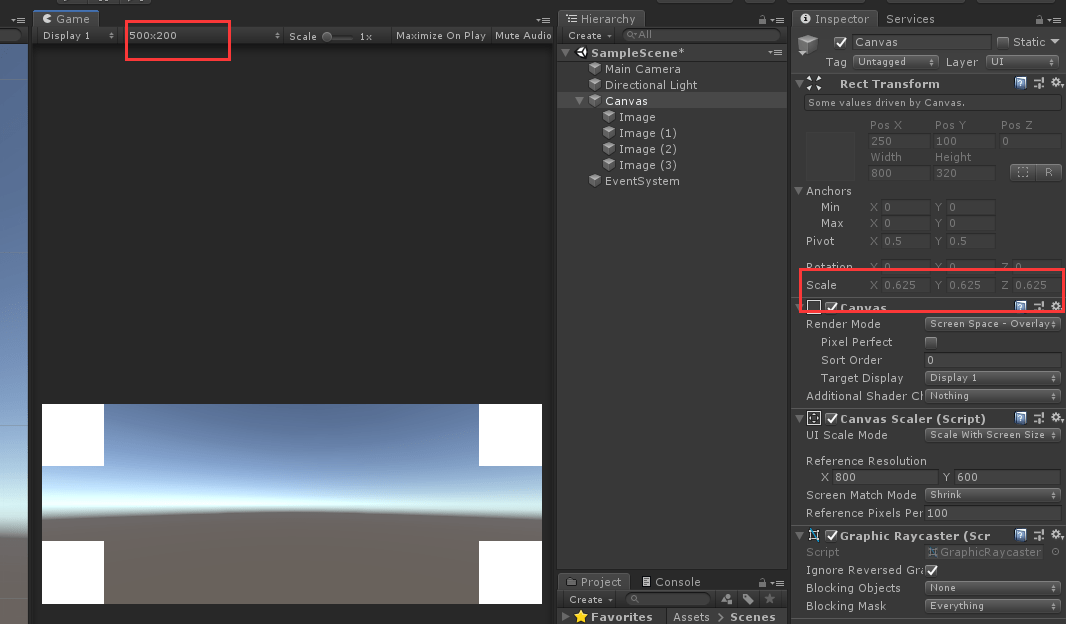Toggle the Canvas object active checkbox

click(x=840, y=42)
